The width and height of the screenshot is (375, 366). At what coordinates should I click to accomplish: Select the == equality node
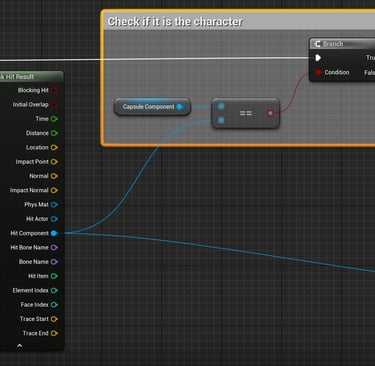(x=246, y=113)
